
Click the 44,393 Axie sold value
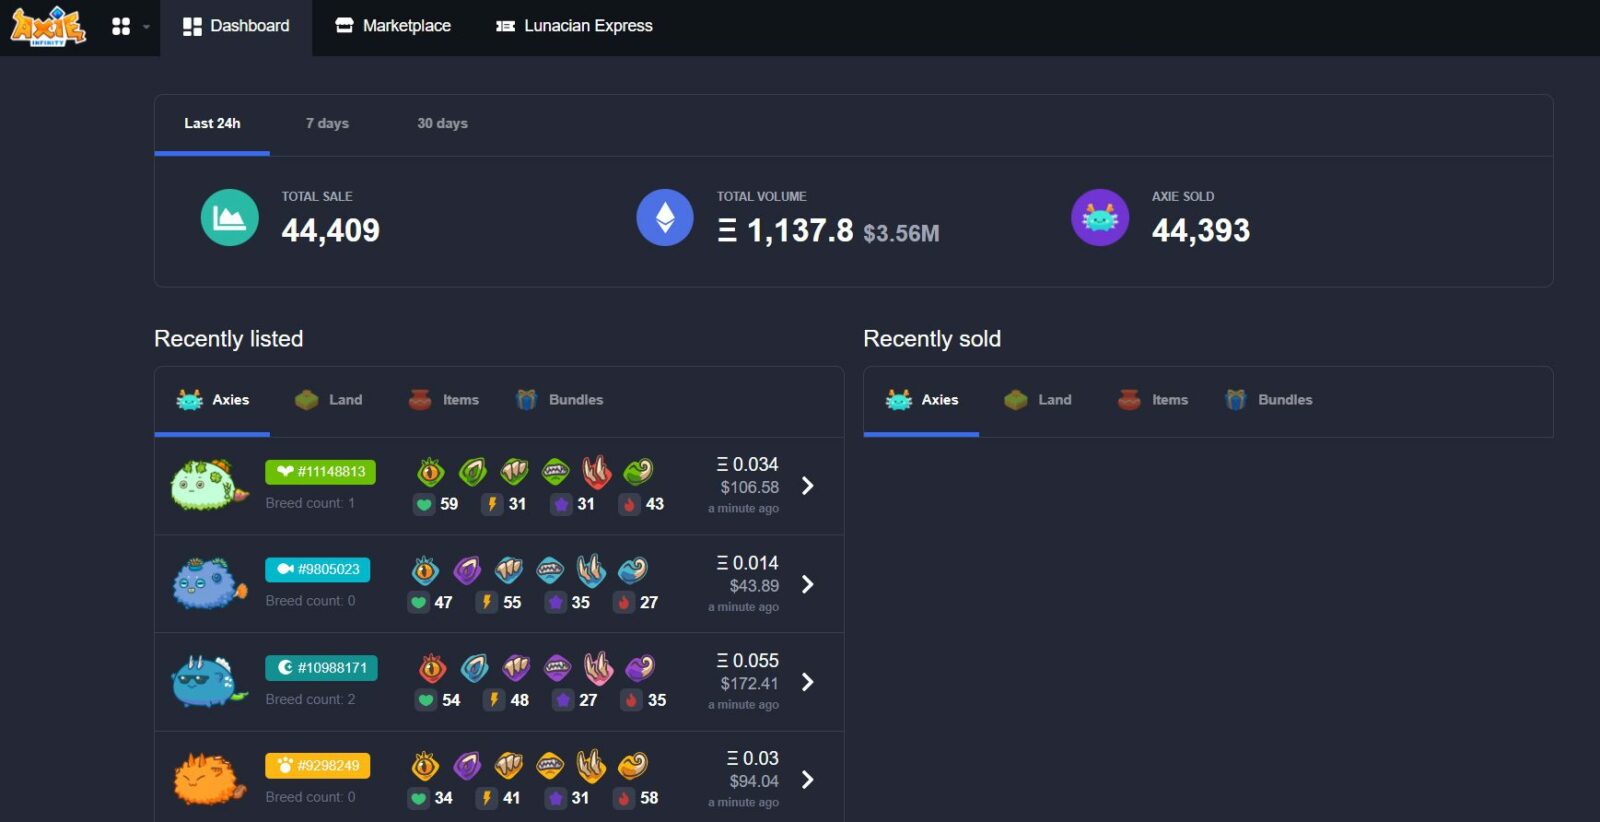pos(1201,231)
